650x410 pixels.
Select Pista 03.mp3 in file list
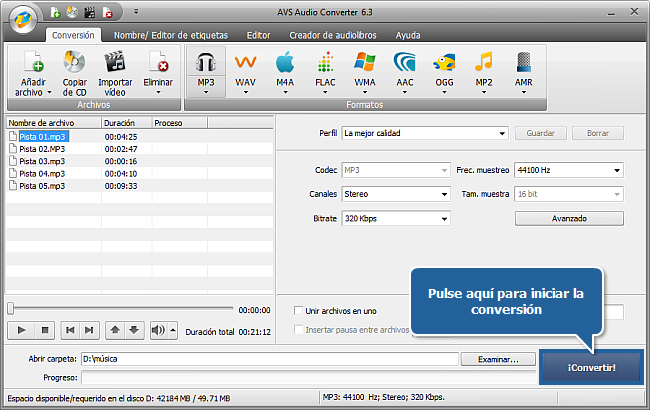(42, 161)
